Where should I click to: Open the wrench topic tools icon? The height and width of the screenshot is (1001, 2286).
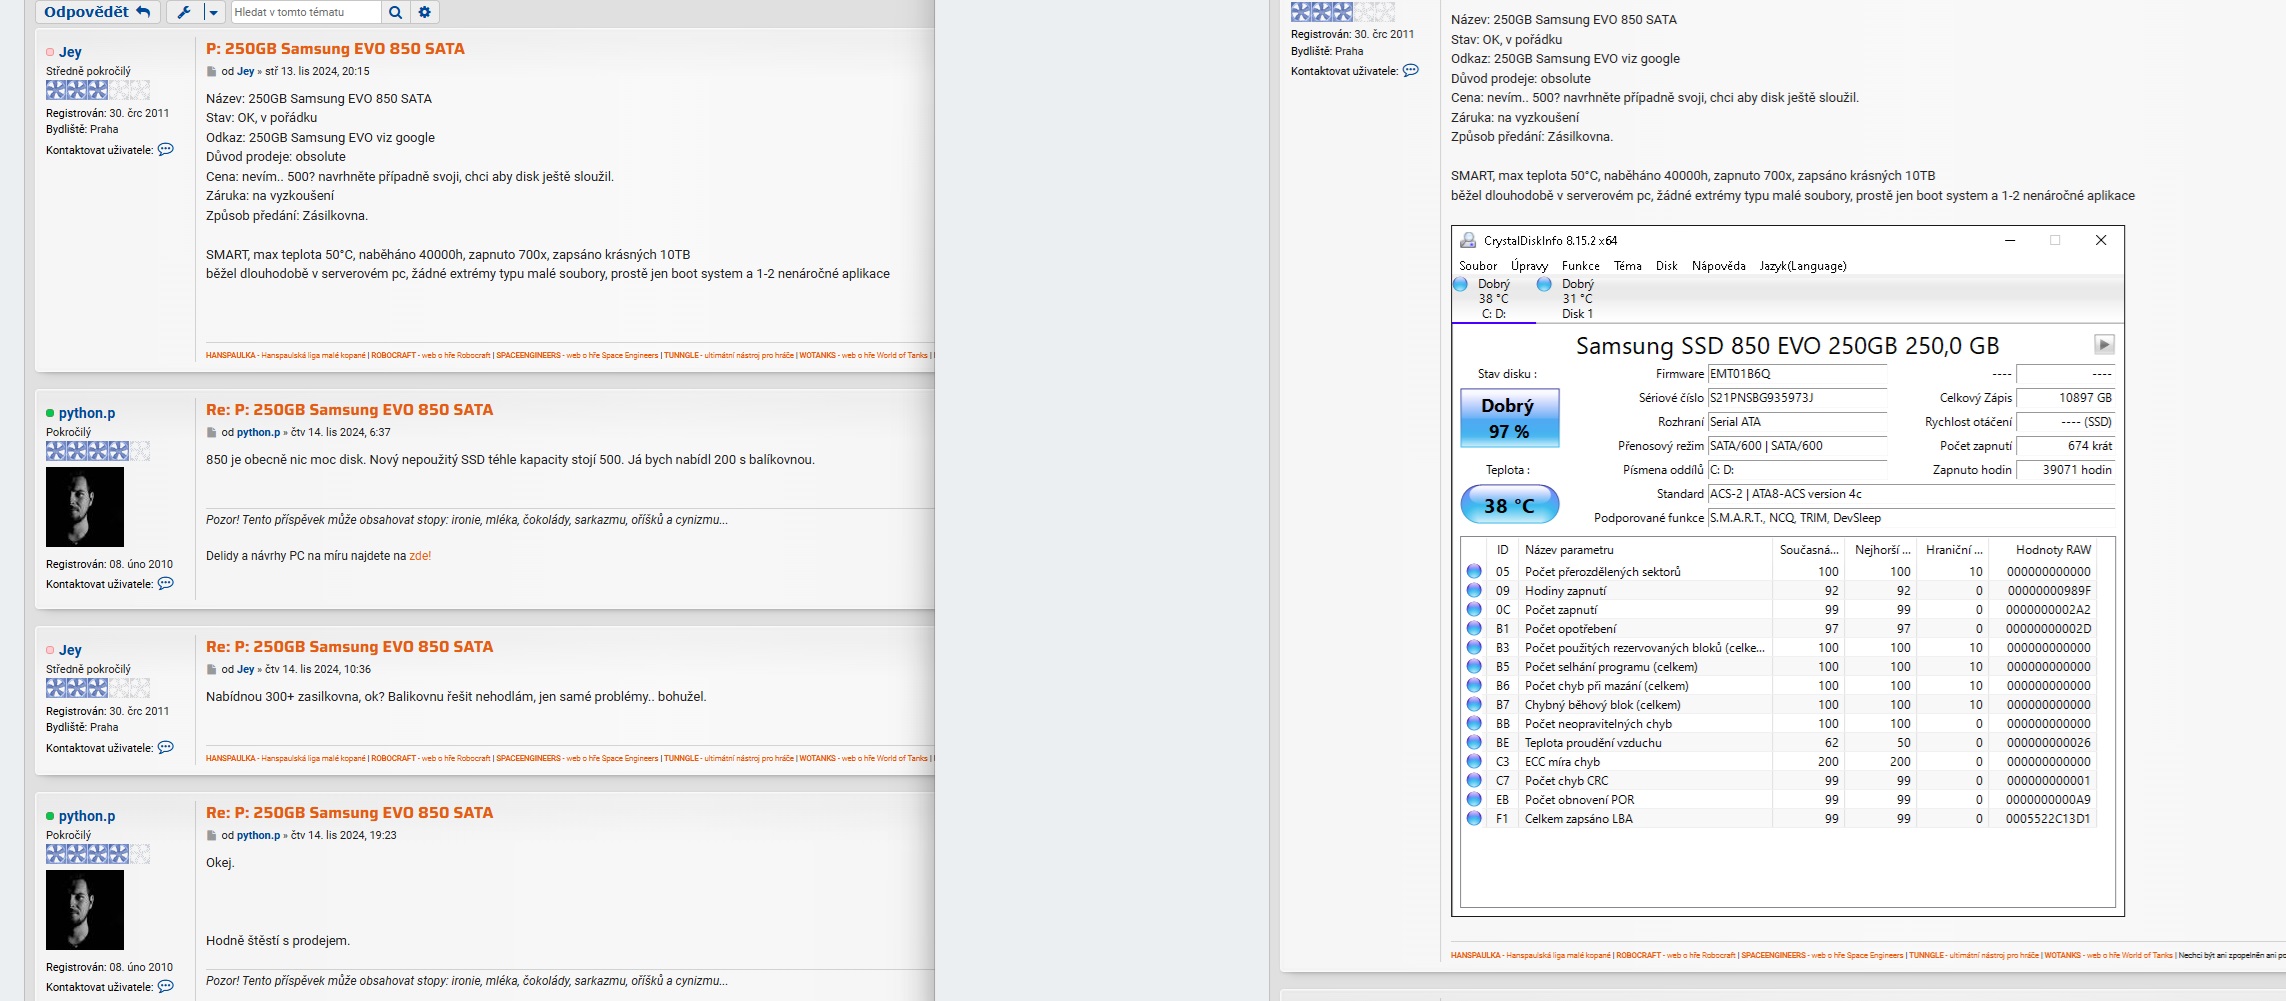pyautogui.click(x=184, y=12)
